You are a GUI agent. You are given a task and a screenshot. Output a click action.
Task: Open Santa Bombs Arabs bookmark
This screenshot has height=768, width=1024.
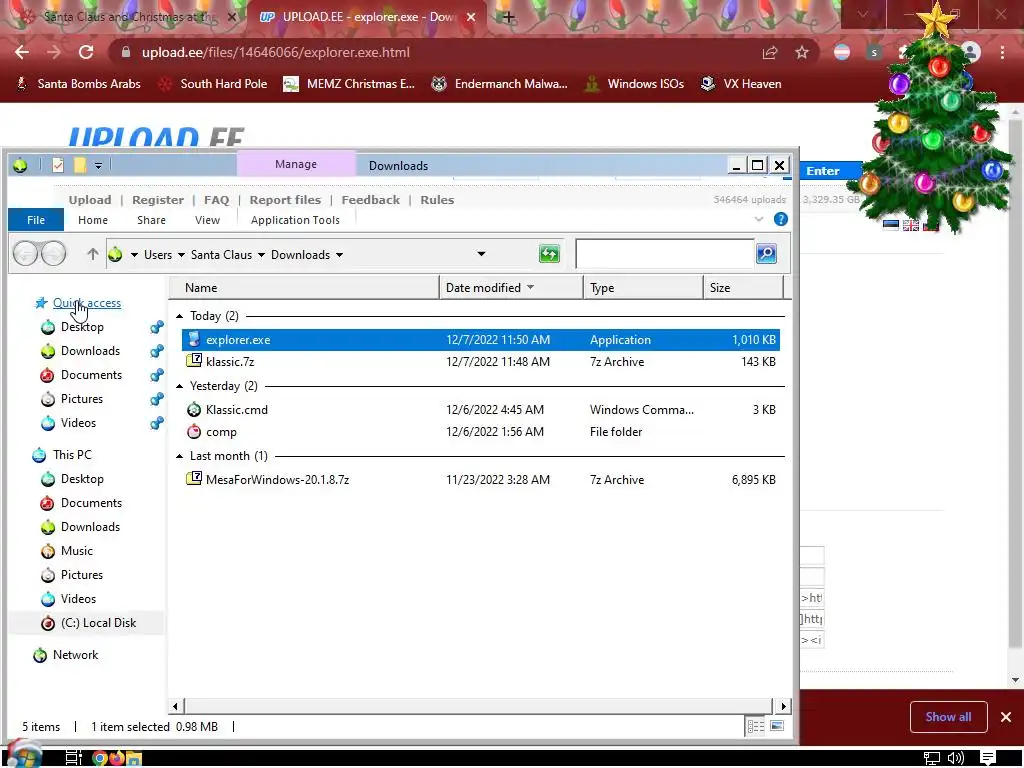tap(79, 84)
